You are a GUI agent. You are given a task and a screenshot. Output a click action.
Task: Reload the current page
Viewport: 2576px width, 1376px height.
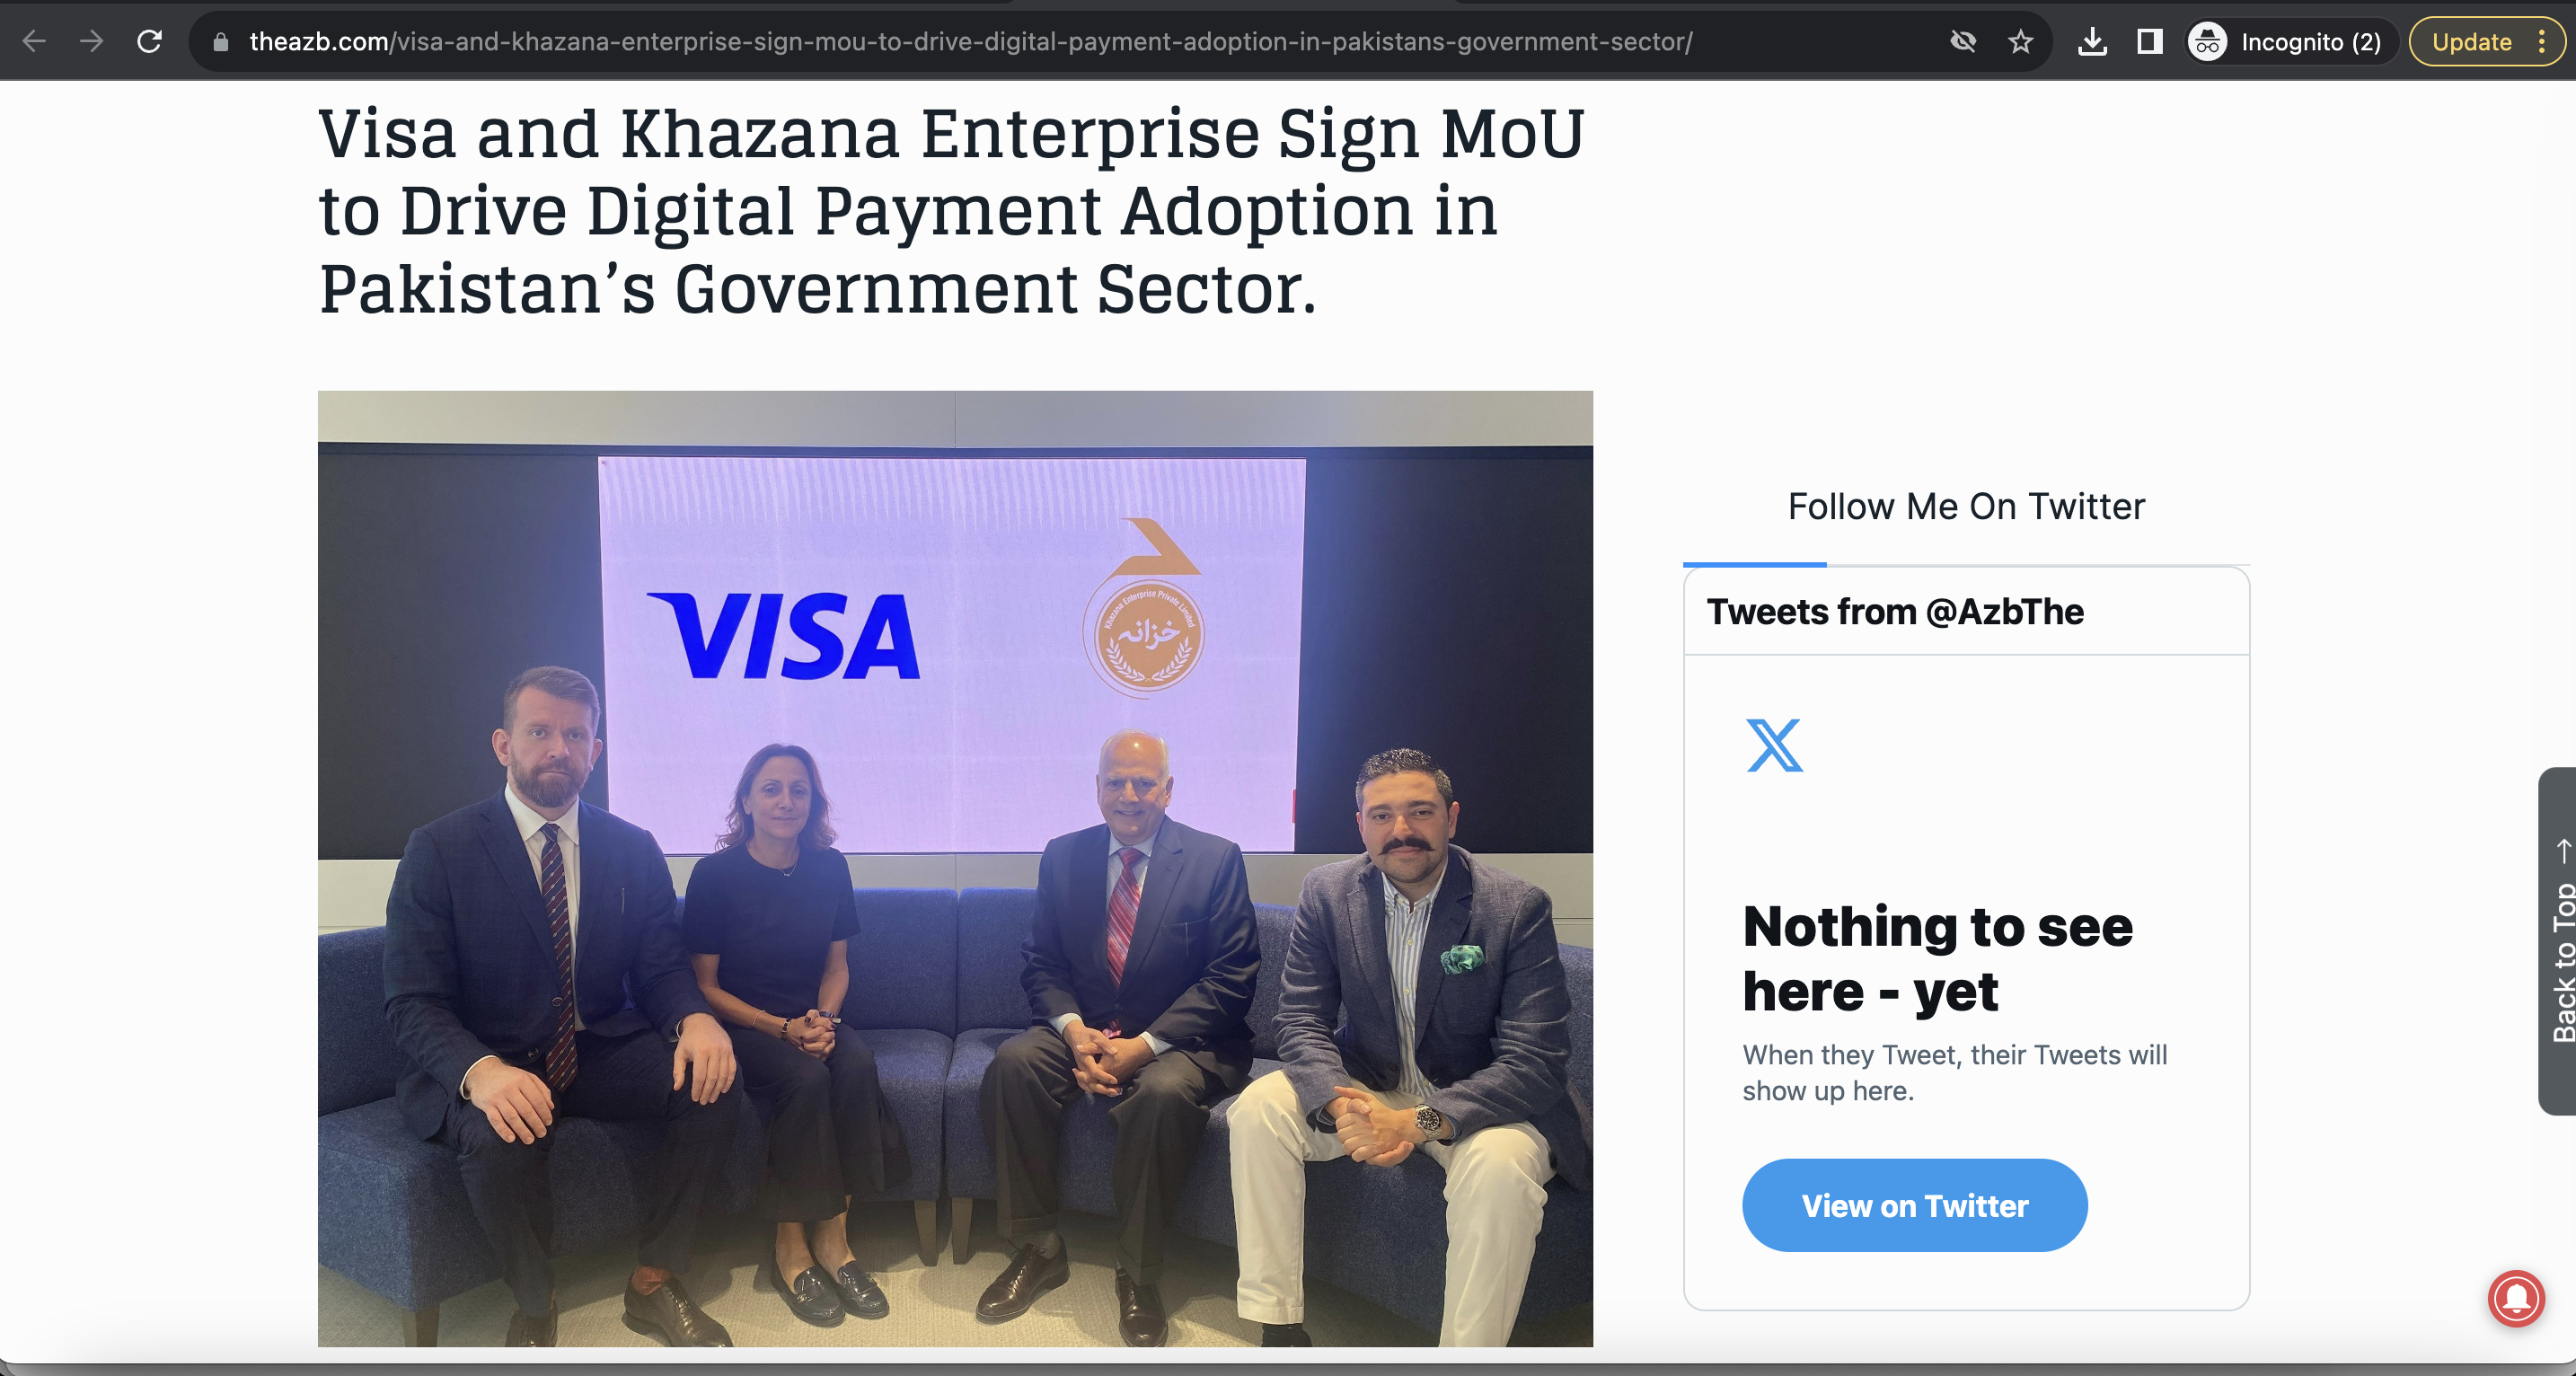coord(149,41)
